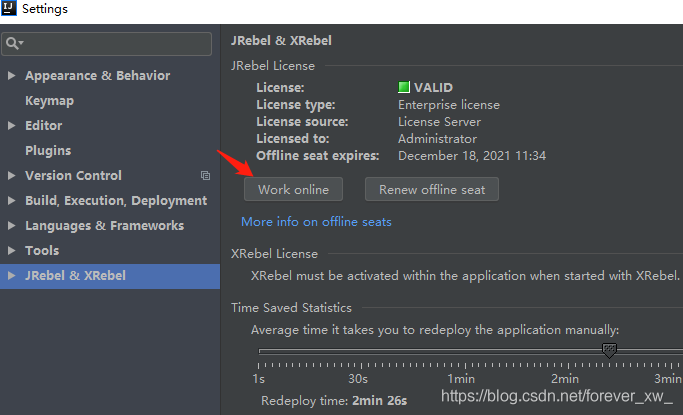
Task: Click the redeploy time slider thumb
Action: pyautogui.click(x=609, y=350)
